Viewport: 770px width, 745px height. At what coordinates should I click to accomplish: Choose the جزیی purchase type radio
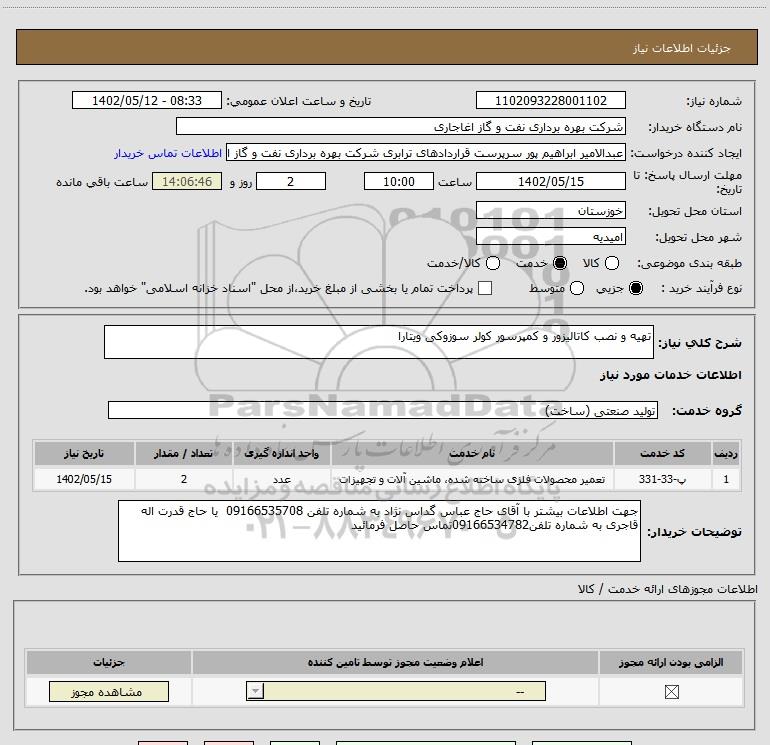635,288
